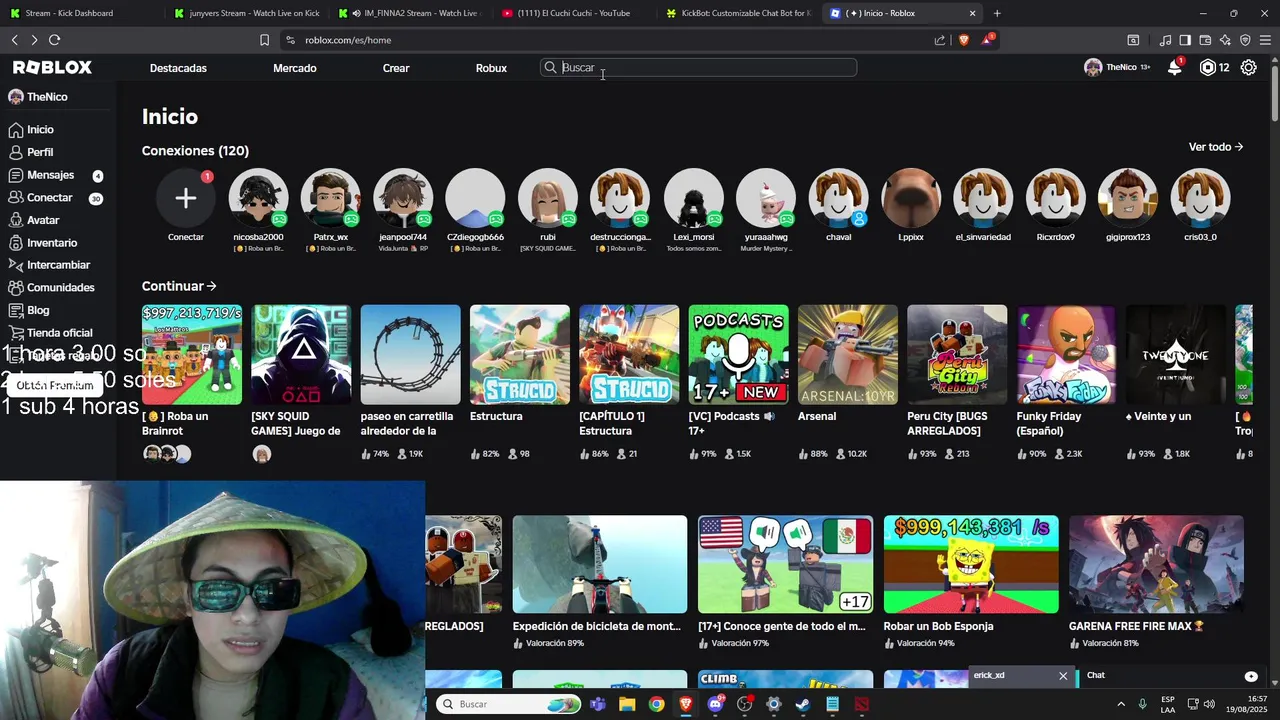Open volume control in system tray
Viewport: 1280px width, 720px height.
point(1209,704)
